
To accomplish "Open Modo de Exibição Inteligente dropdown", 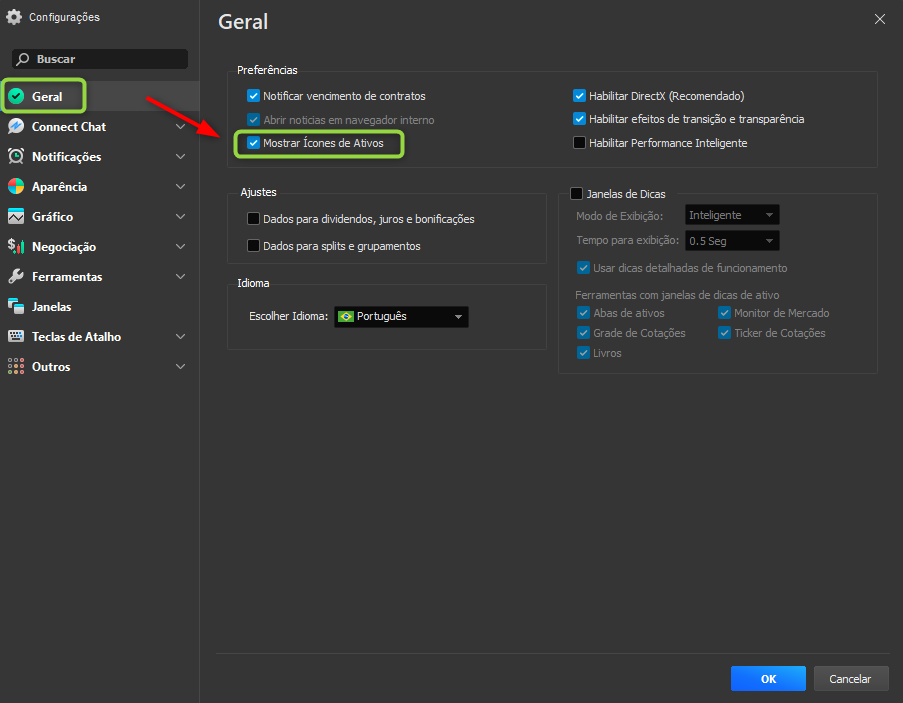I will (x=732, y=215).
